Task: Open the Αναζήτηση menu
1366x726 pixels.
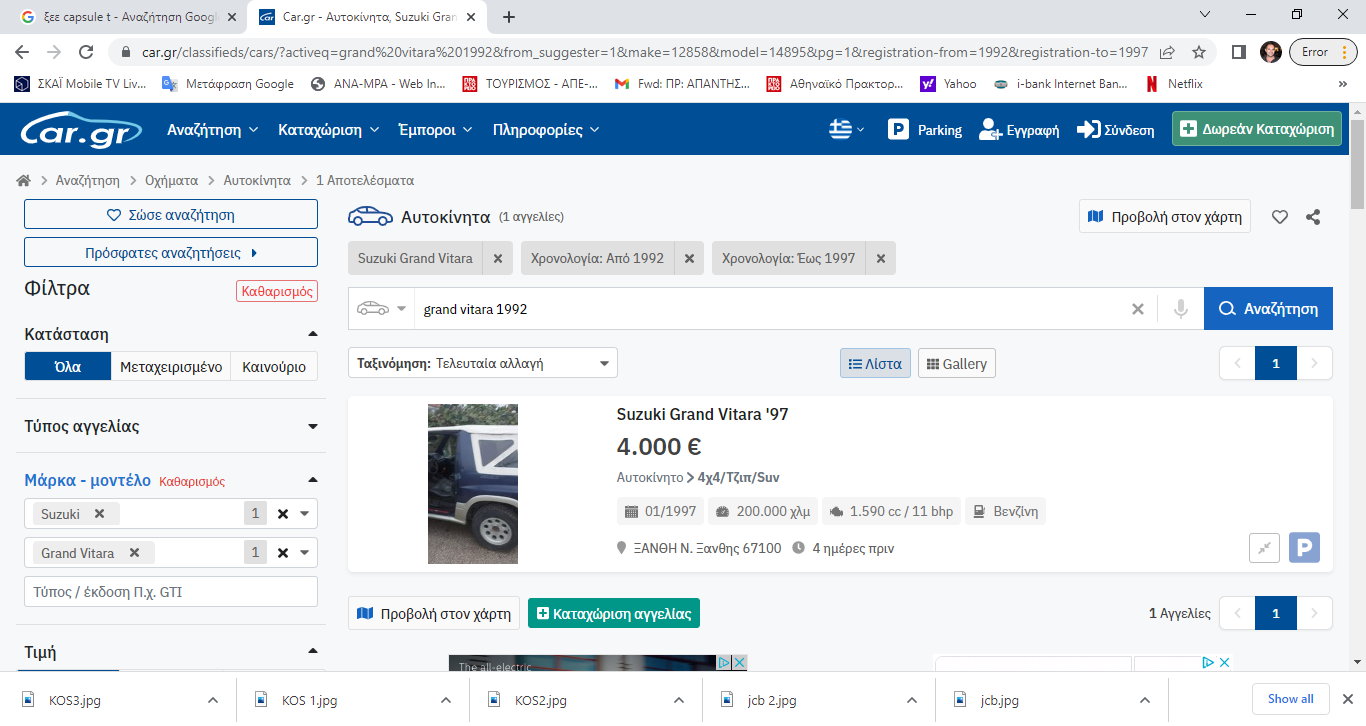Action: click(x=213, y=130)
